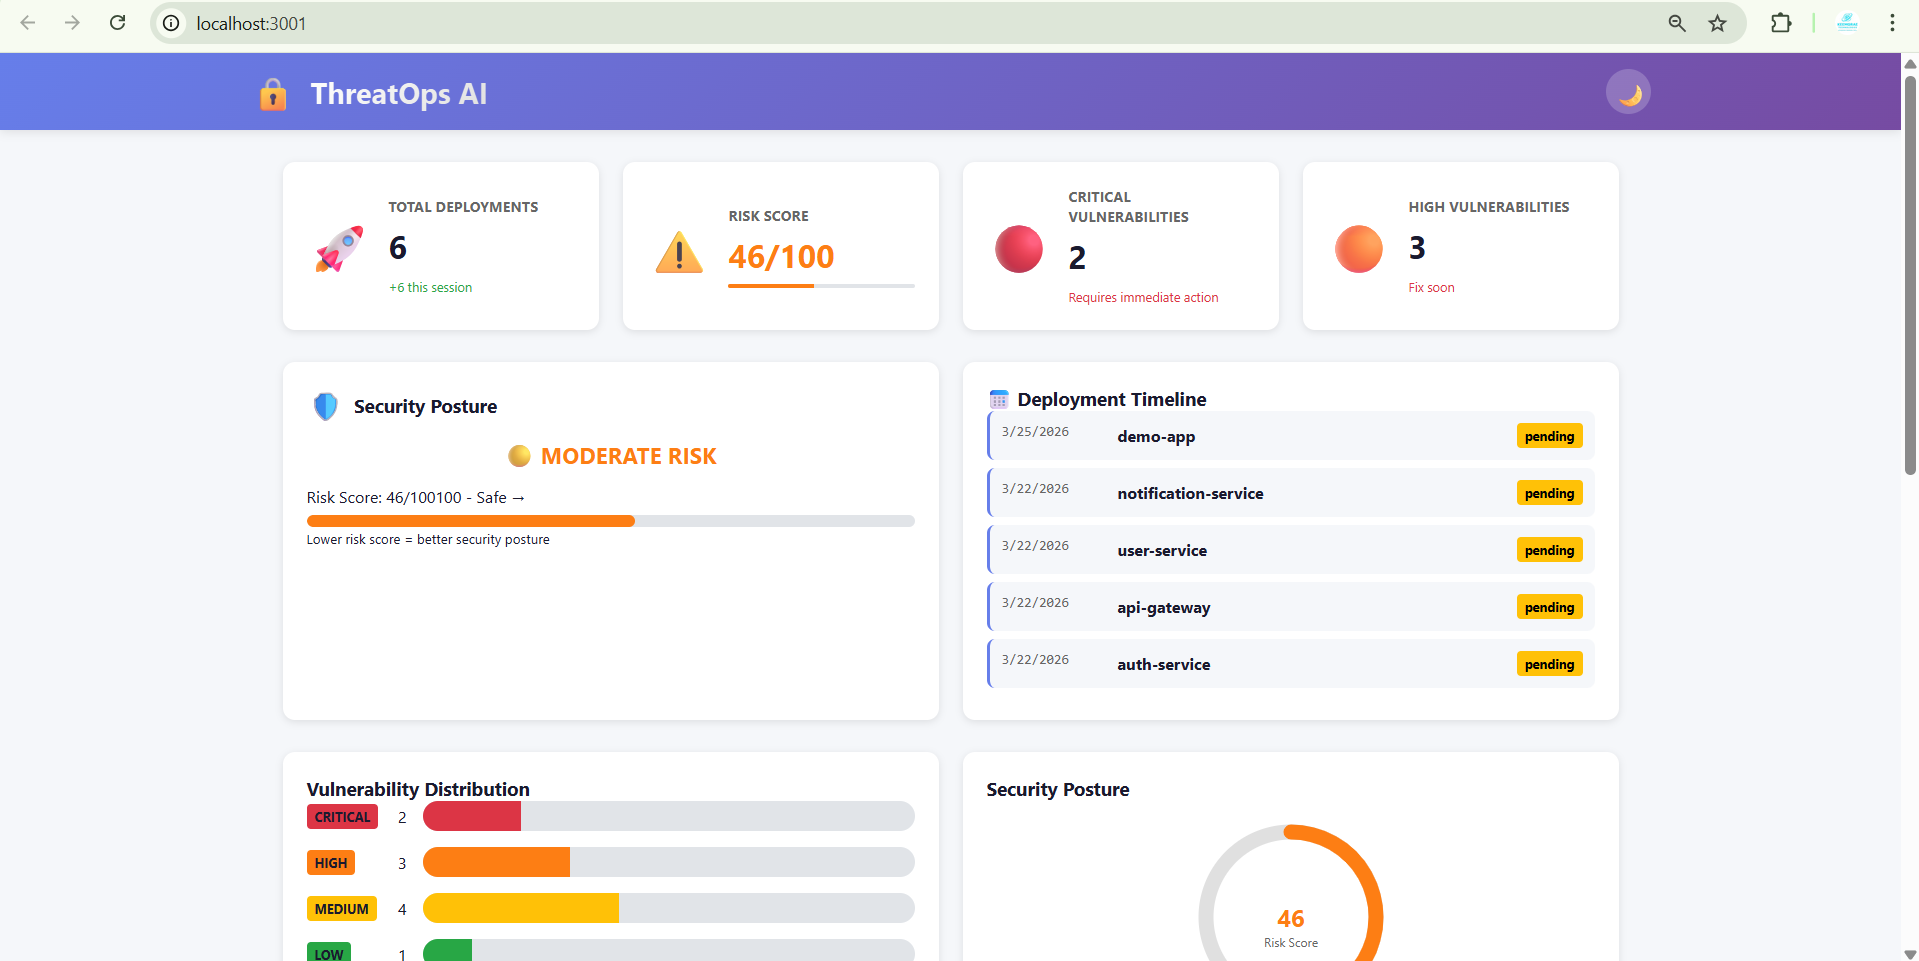
Task: Click the yellow dot beside MODERATE RISK
Action: click(519, 456)
